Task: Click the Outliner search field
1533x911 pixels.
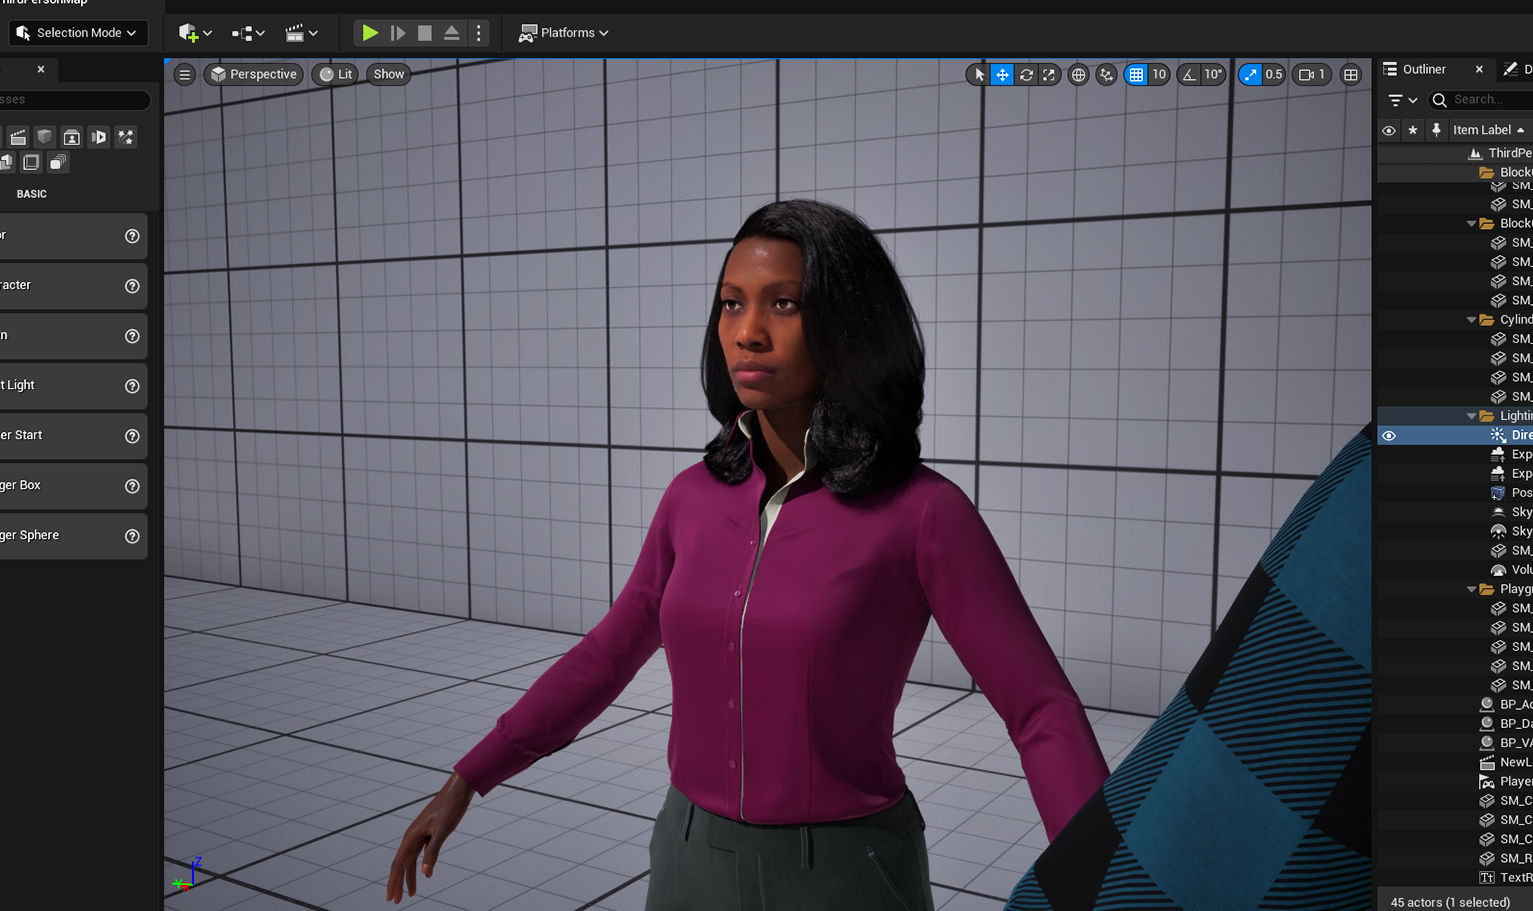Action: 1481,100
